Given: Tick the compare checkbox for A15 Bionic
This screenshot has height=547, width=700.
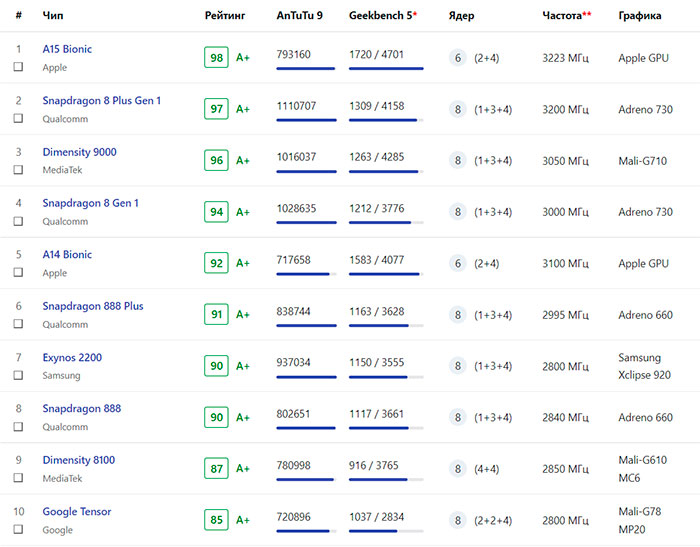Looking at the screenshot, I should (x=18, y=67).
